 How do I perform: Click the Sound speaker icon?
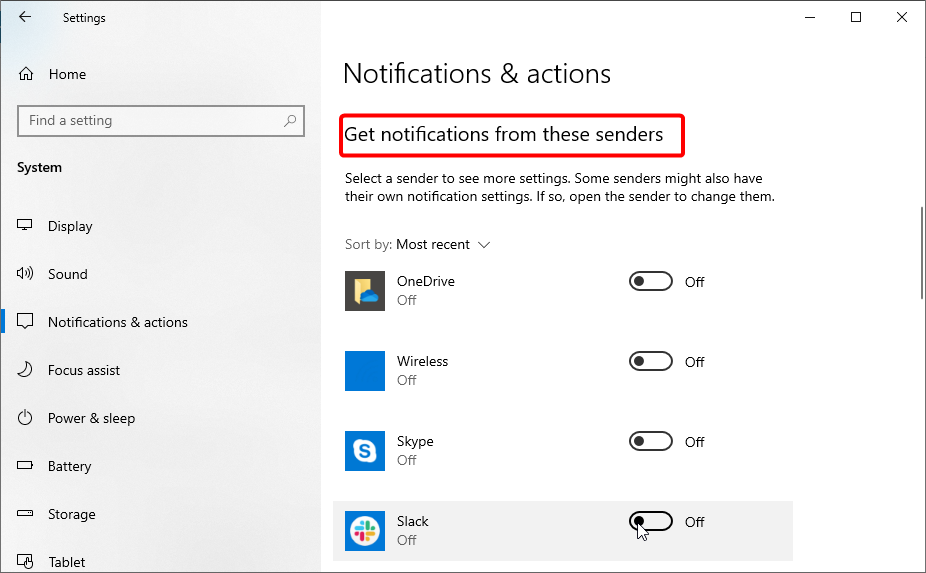coord(25,273)
